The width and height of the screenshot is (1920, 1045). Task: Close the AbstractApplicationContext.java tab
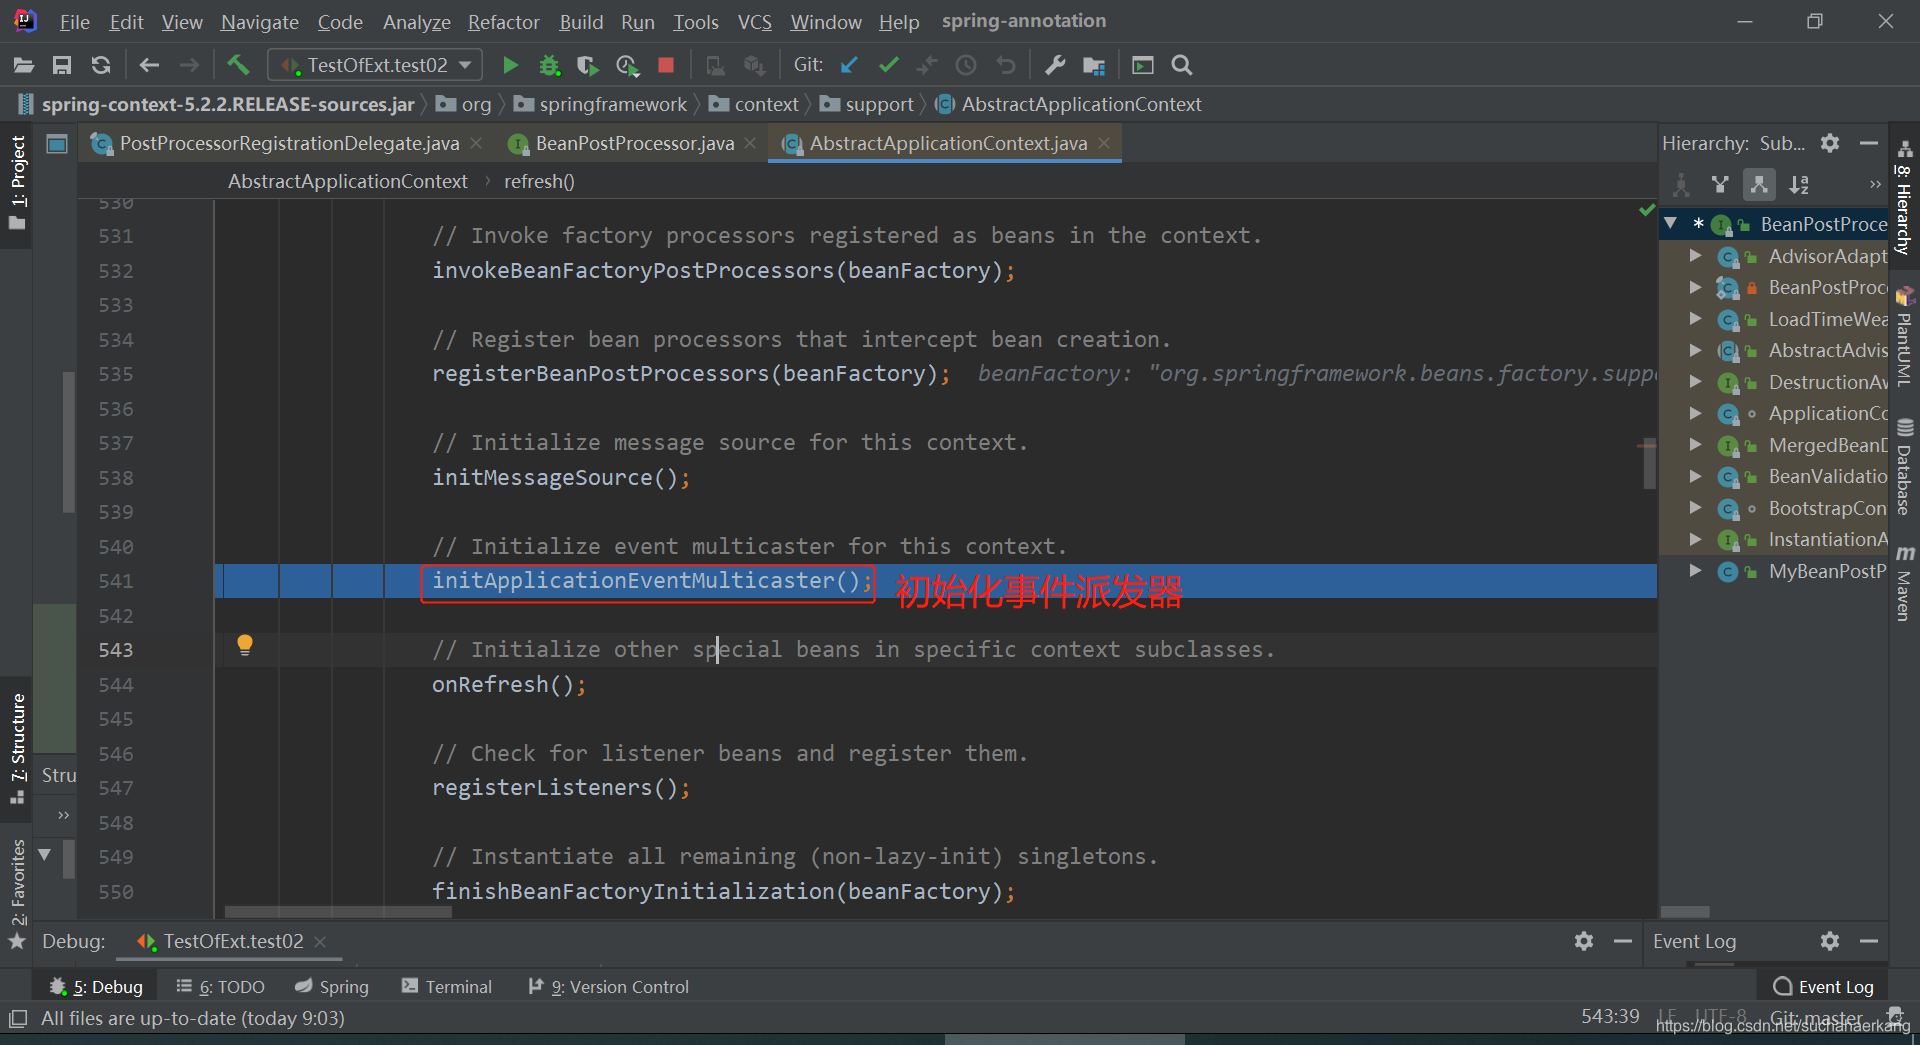coord(1104,143)
